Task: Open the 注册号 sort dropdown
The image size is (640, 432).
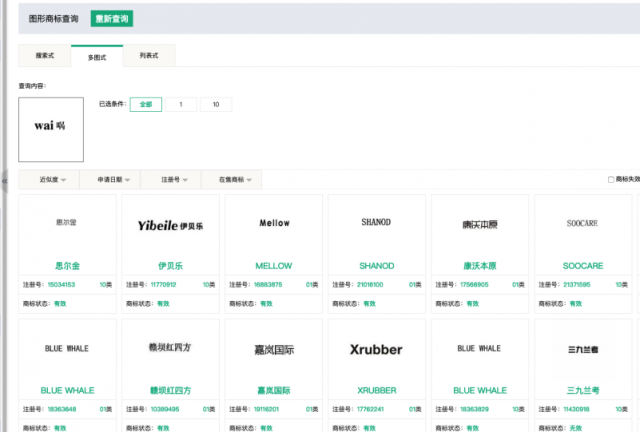Action: [x=171, y=180]
